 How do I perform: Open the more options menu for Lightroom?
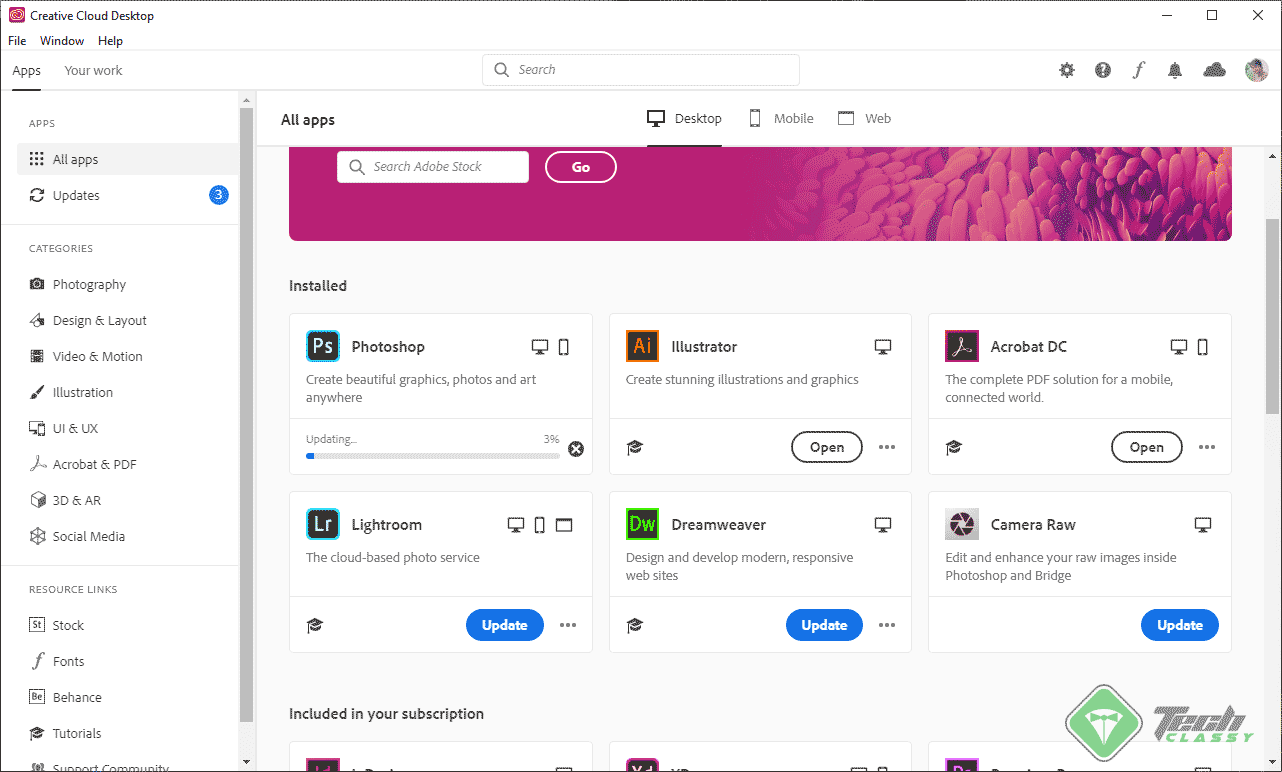(x=567, y=625)
